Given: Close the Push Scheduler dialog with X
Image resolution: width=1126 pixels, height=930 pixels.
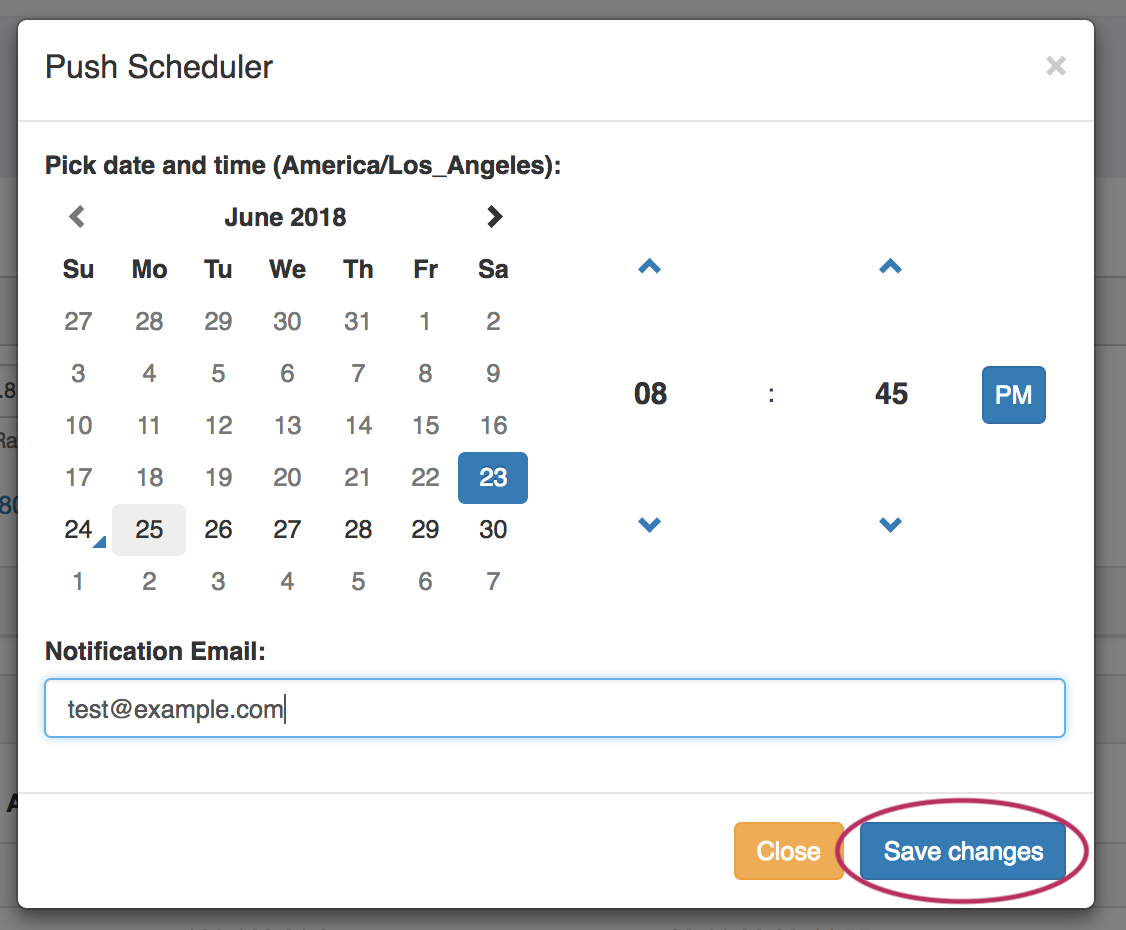Looking at the screenshot, I should pyautogui.click(x=1055, y=67).
